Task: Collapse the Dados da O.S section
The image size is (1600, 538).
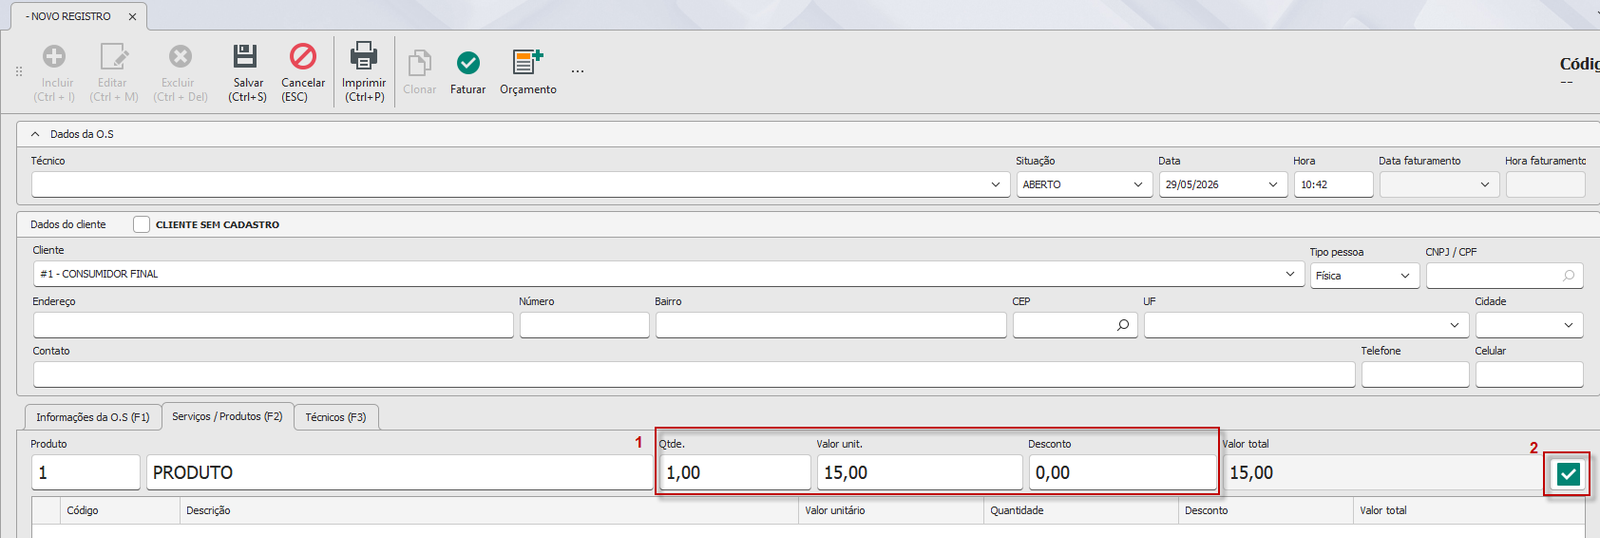Action: coord(36,134)
